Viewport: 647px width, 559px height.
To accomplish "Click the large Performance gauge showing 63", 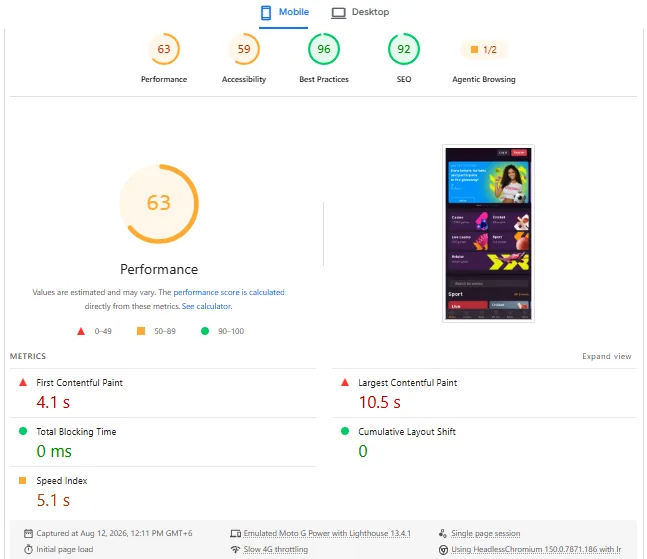I will (x=159, y=204).
